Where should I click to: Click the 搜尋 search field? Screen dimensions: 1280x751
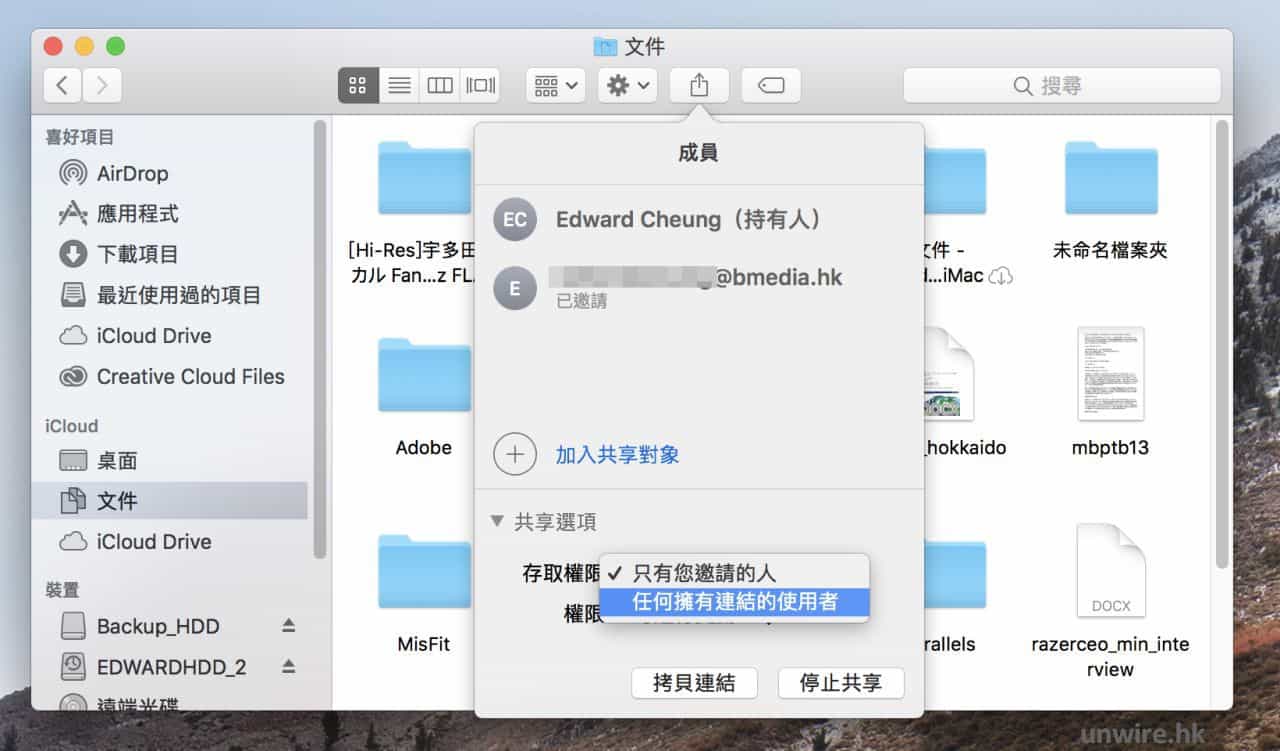click(x=1061, y=86)
